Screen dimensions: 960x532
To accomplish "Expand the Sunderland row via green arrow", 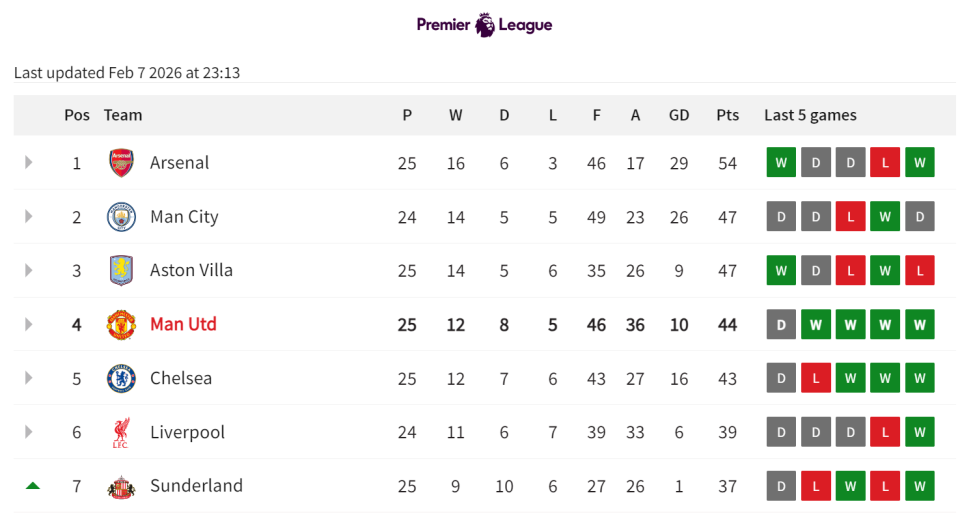I will click(32, 486).
